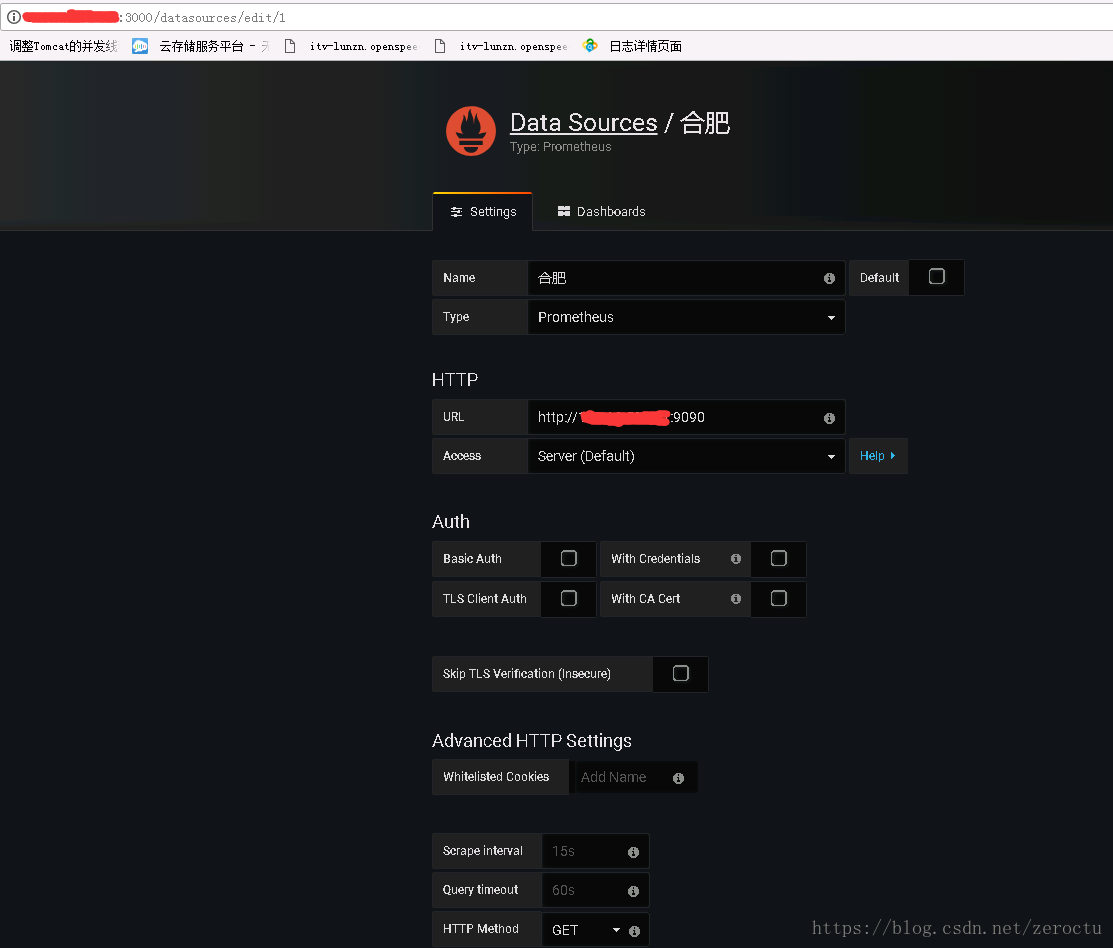Click the site info icon in address bar
This screenshot has height=948, width=1113.
pyautogui.click(x=13, y=17)
